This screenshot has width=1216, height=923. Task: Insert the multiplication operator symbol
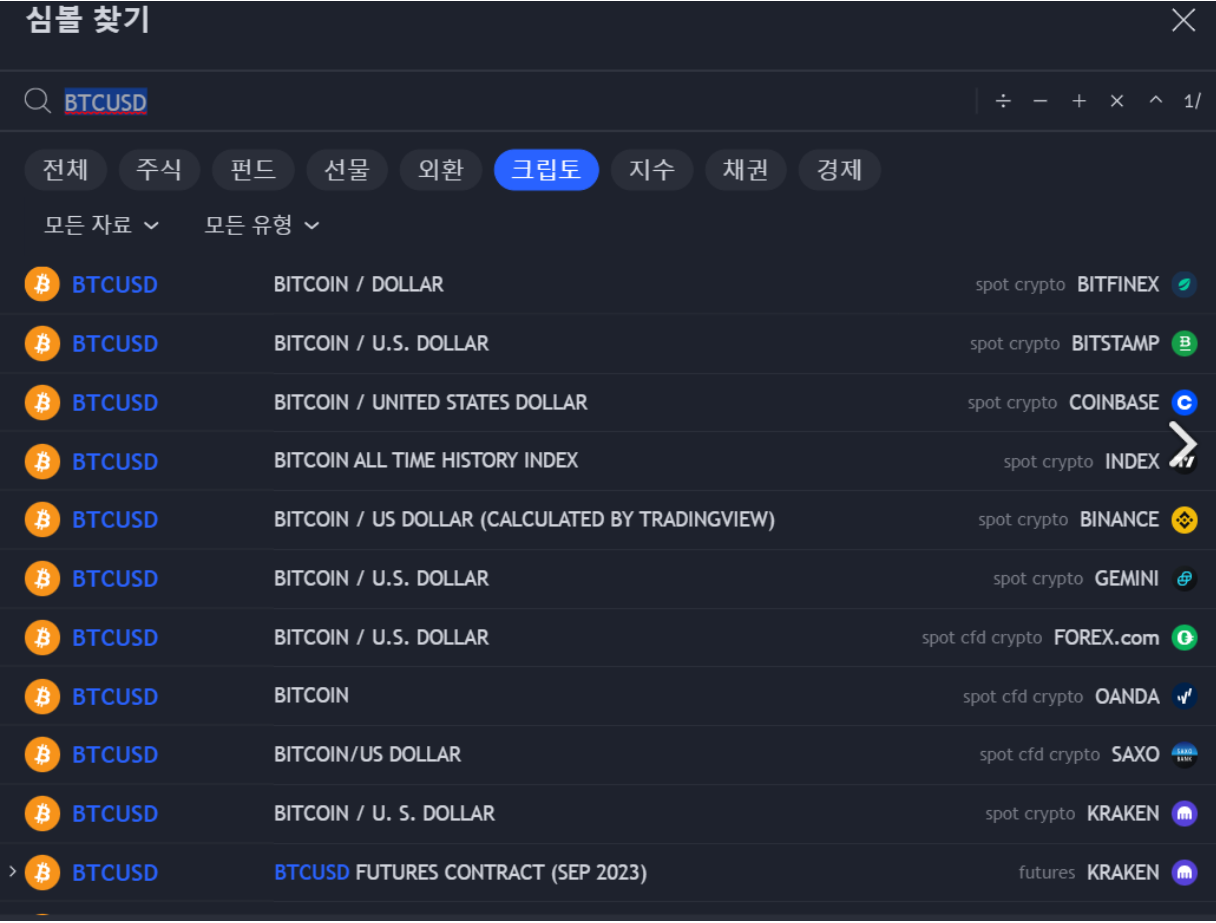coord(1117,101)
